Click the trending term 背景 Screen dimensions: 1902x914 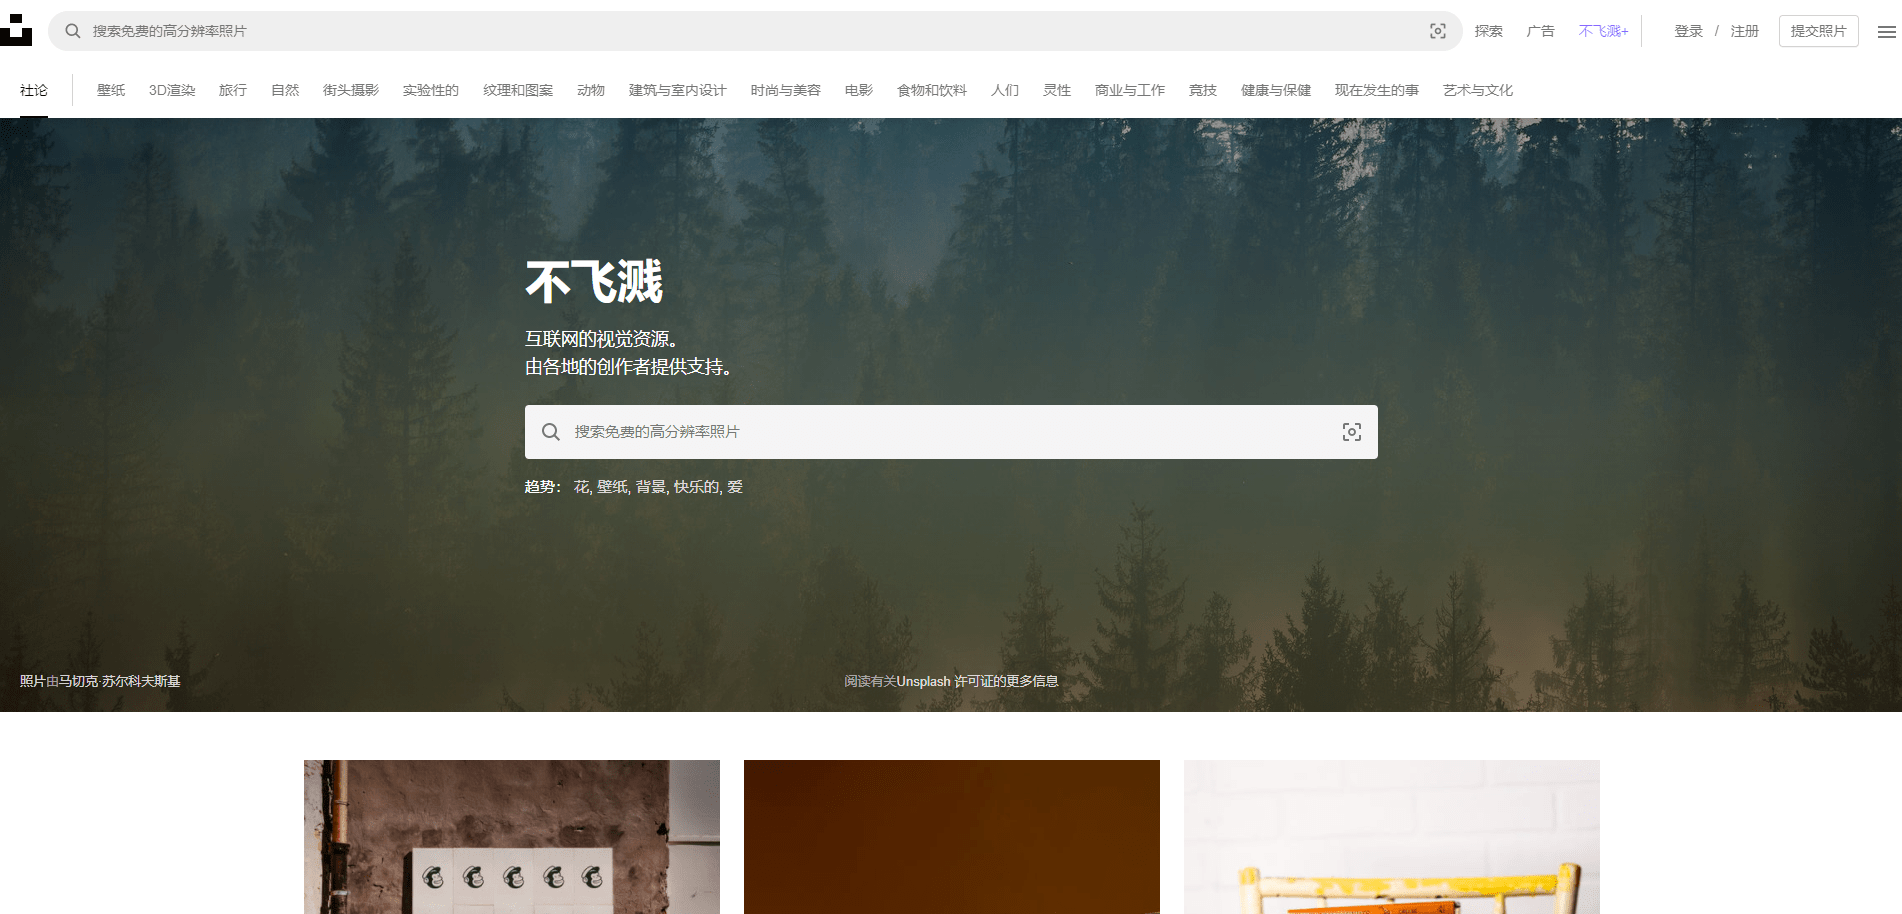[651, 487]
